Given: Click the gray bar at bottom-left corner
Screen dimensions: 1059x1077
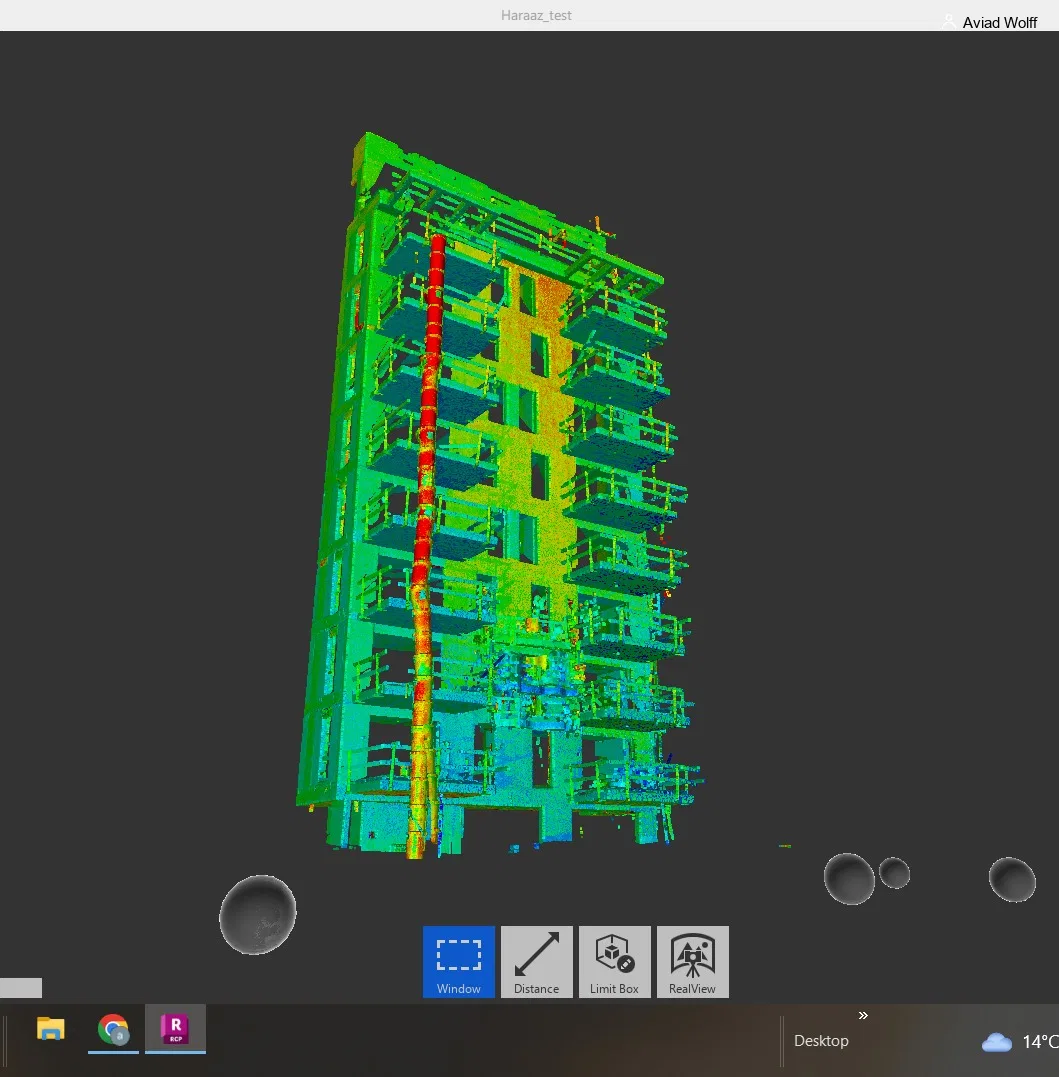Looking at the screenshot, I should [21, 988].
